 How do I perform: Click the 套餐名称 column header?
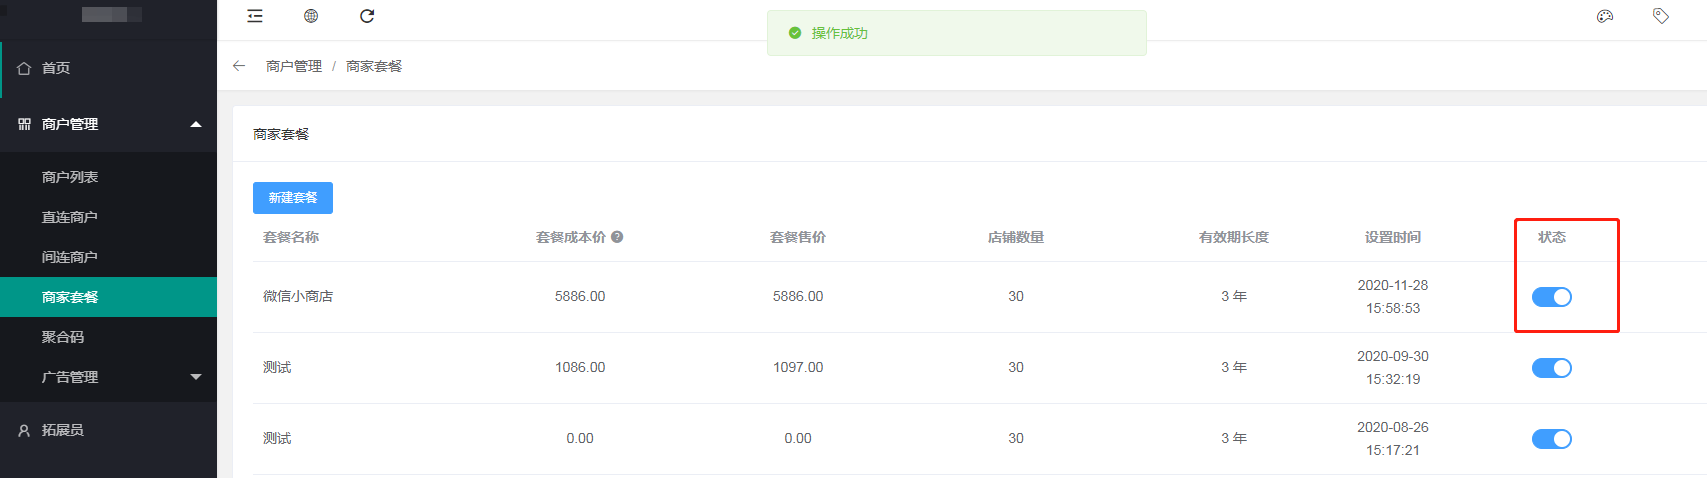[x=291, y=237]
